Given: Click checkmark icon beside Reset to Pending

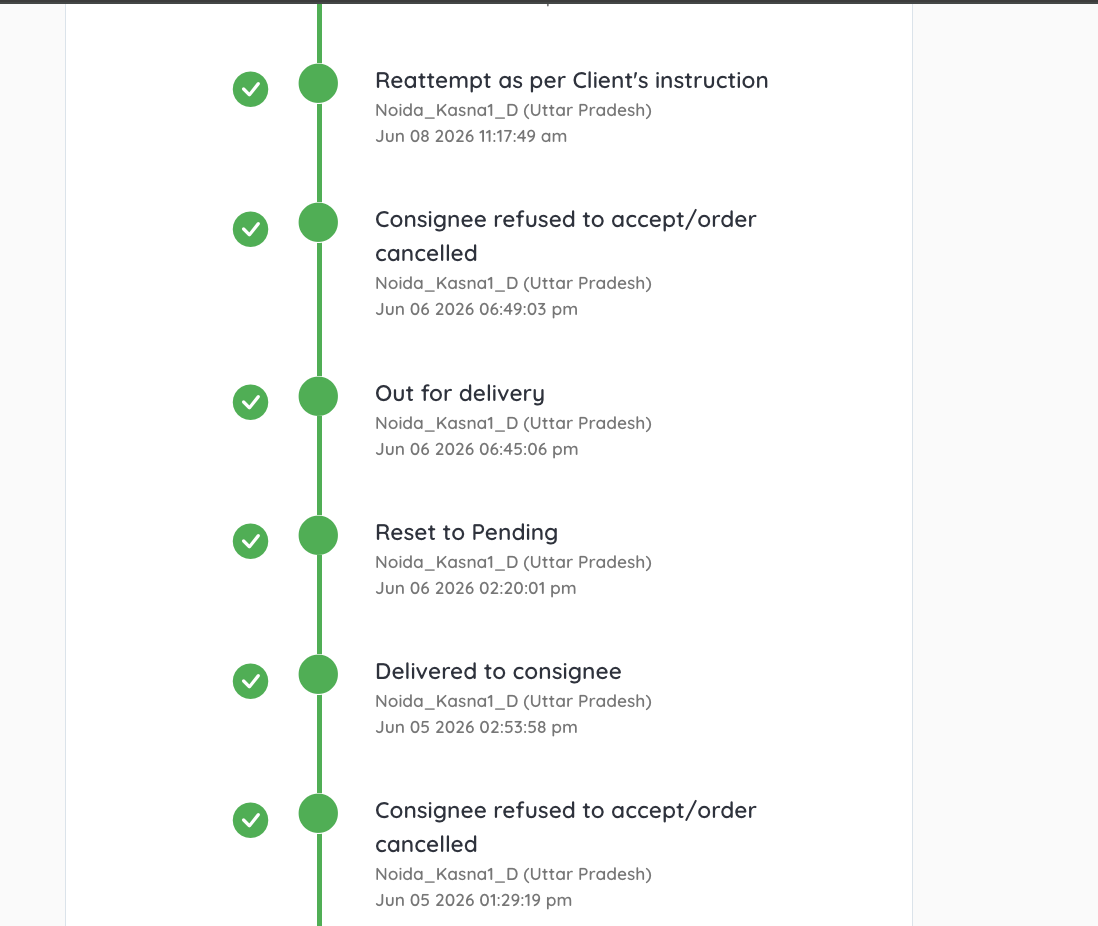Looking at the screenshot, I should tap(250, 541).
